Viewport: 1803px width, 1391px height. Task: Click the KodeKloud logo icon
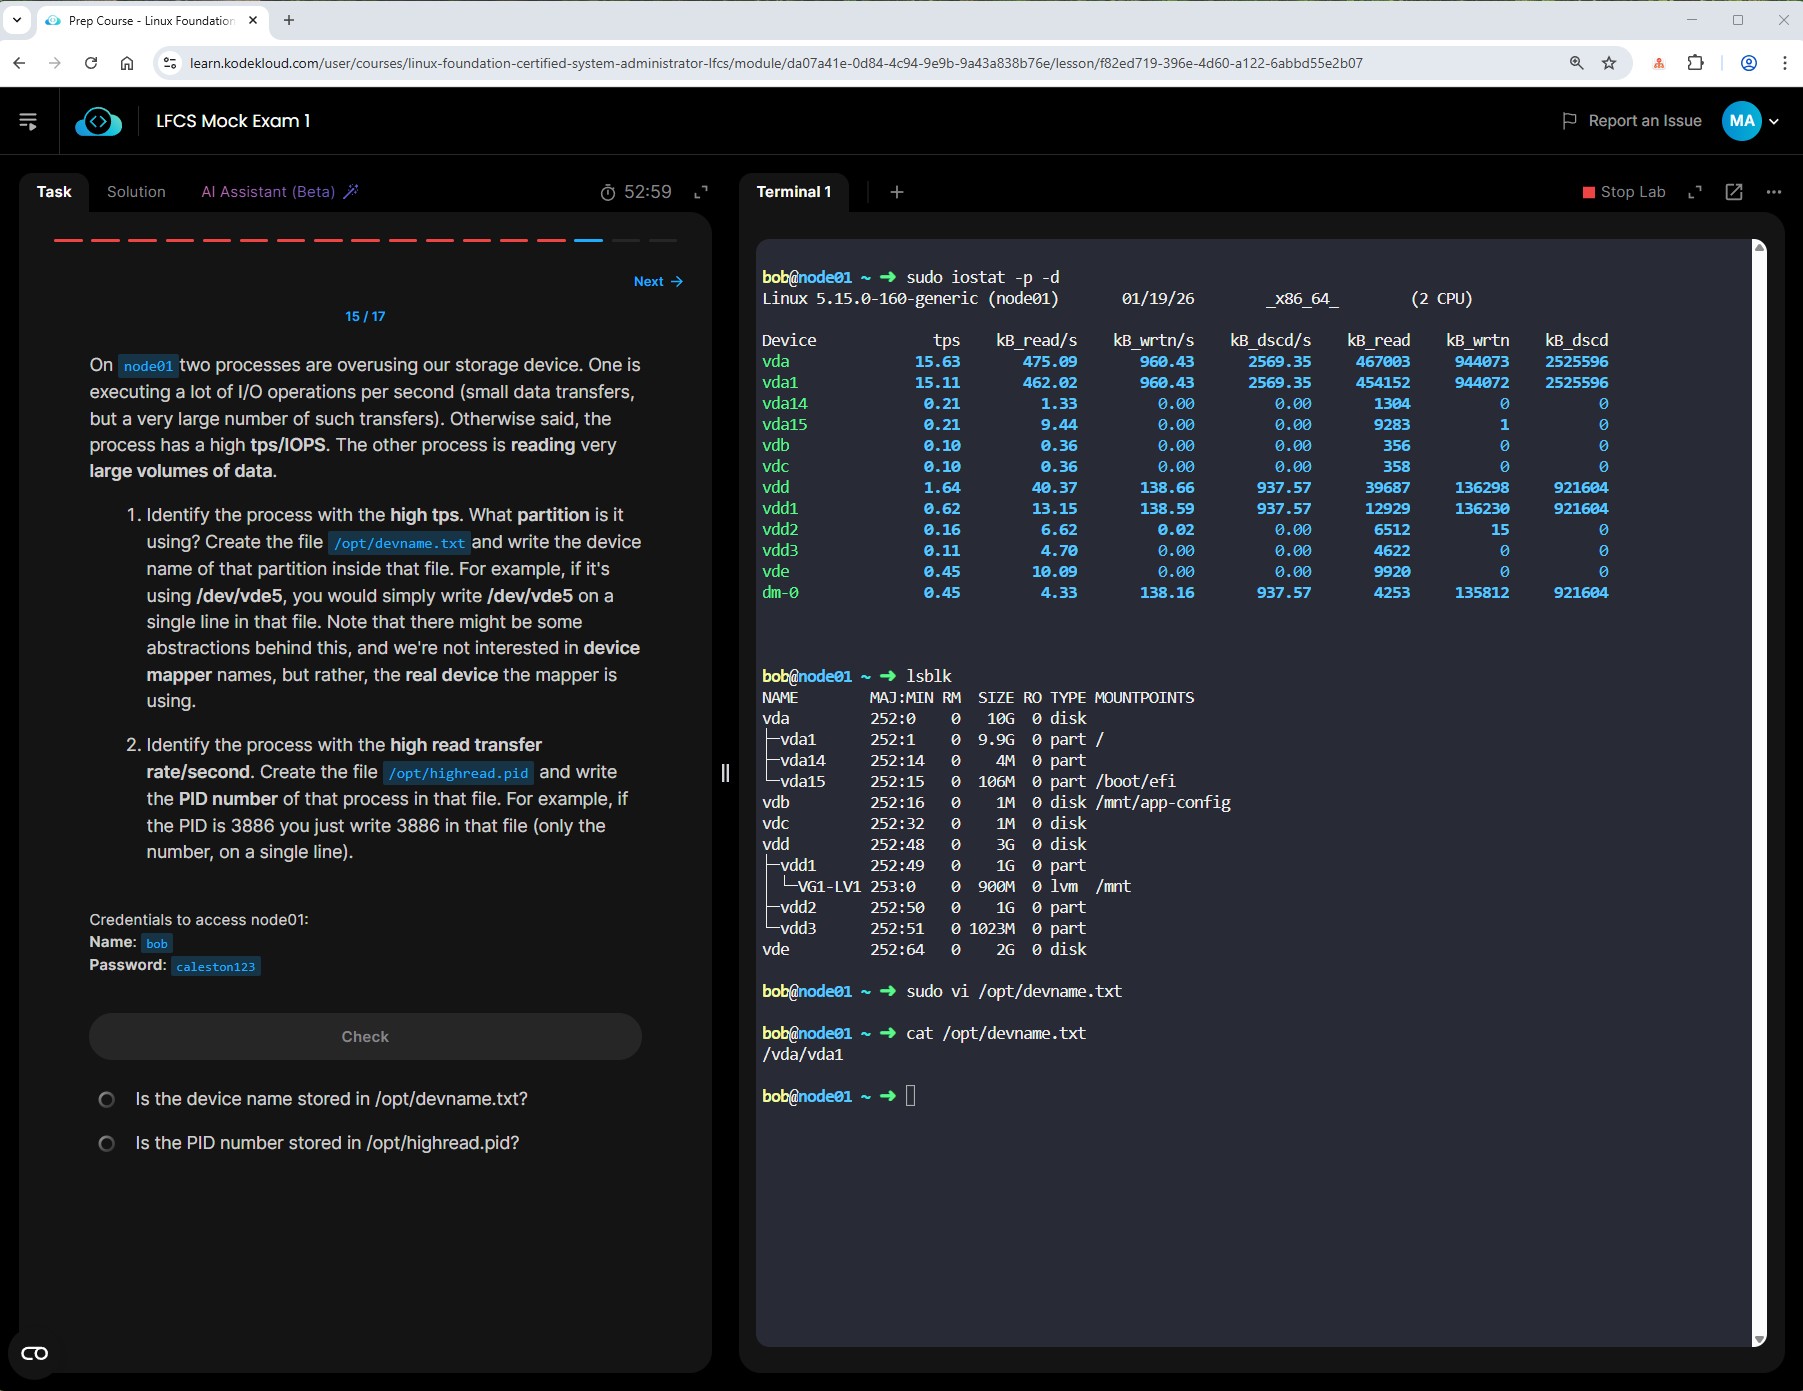[x=98, y=121]
